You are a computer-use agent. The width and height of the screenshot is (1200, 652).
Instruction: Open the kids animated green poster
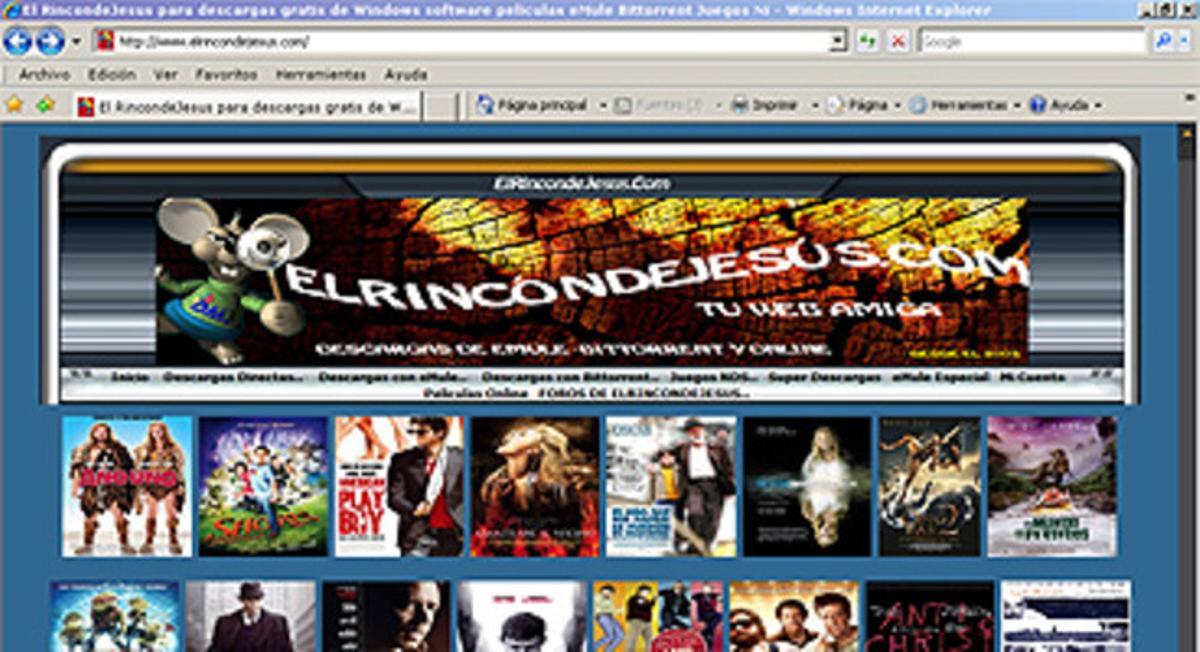point(263,486)
